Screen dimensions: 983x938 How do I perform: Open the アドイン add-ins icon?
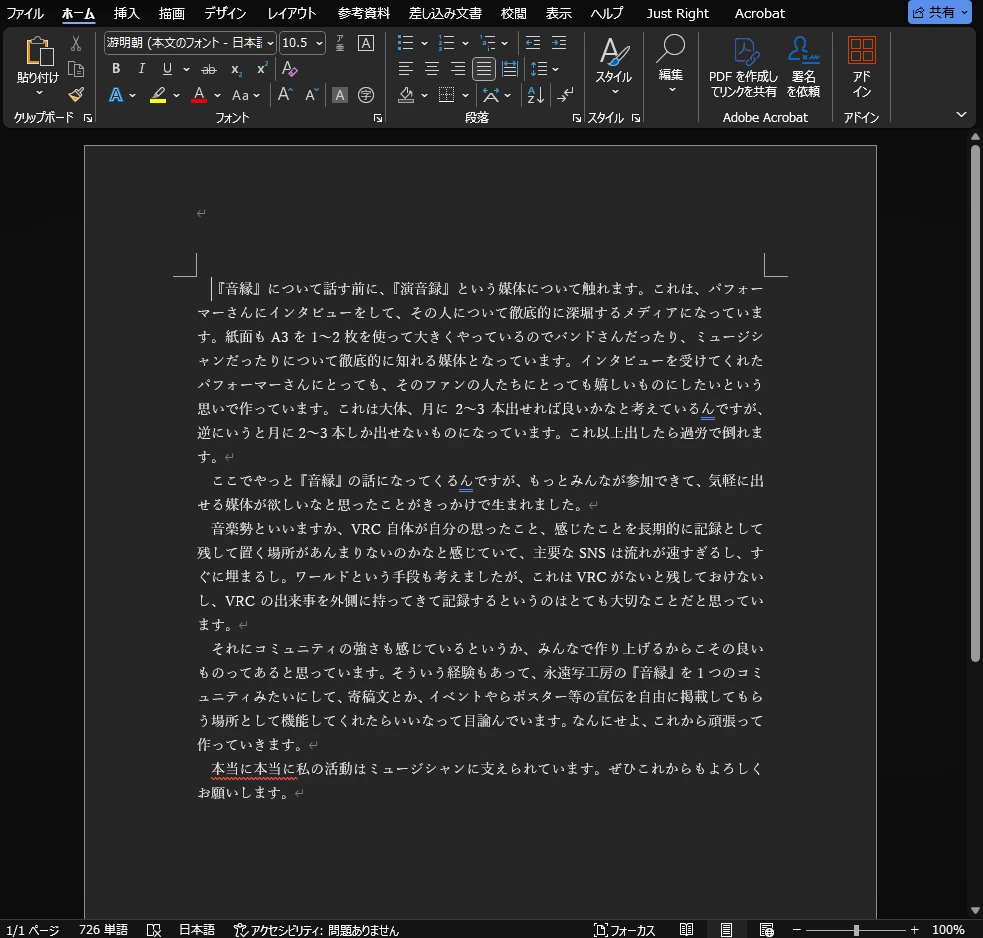[861, 68]
